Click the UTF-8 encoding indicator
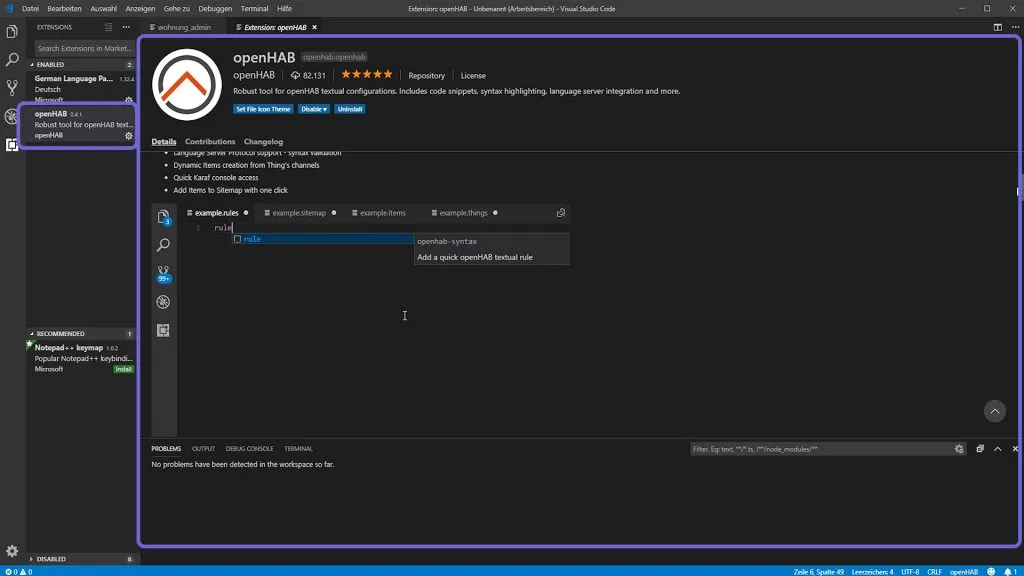 coord(910,571)
